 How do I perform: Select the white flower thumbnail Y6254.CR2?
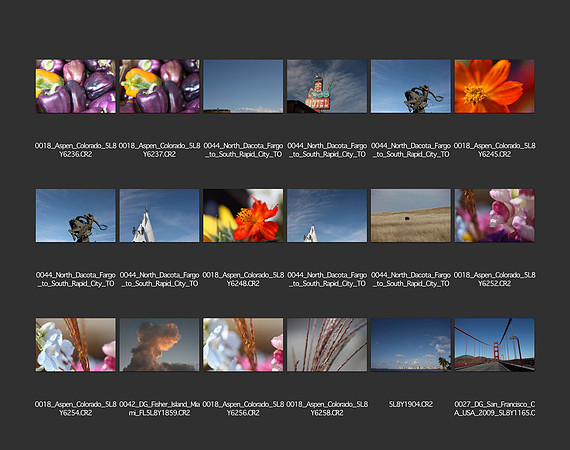[x=76, y=345]
